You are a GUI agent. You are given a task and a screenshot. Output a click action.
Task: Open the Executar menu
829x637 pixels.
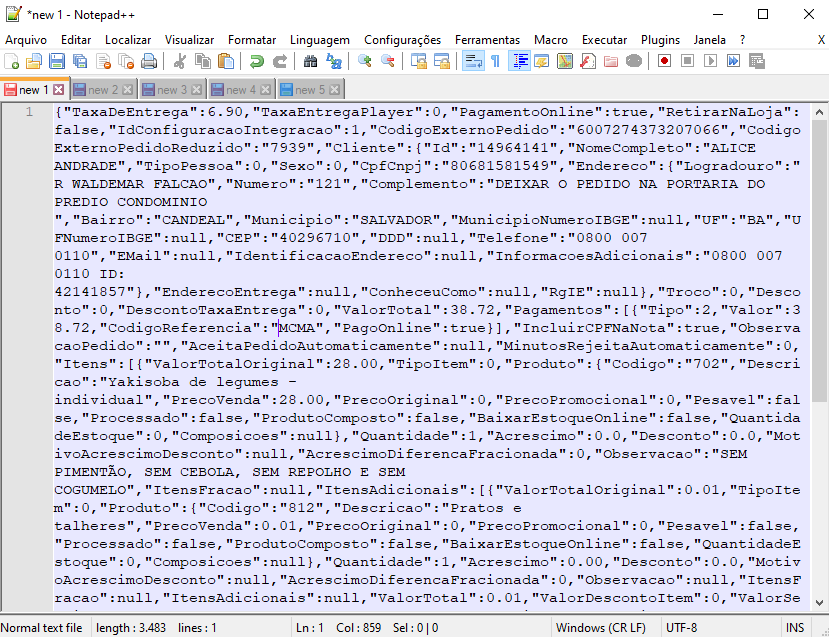[x=604, y=40]
